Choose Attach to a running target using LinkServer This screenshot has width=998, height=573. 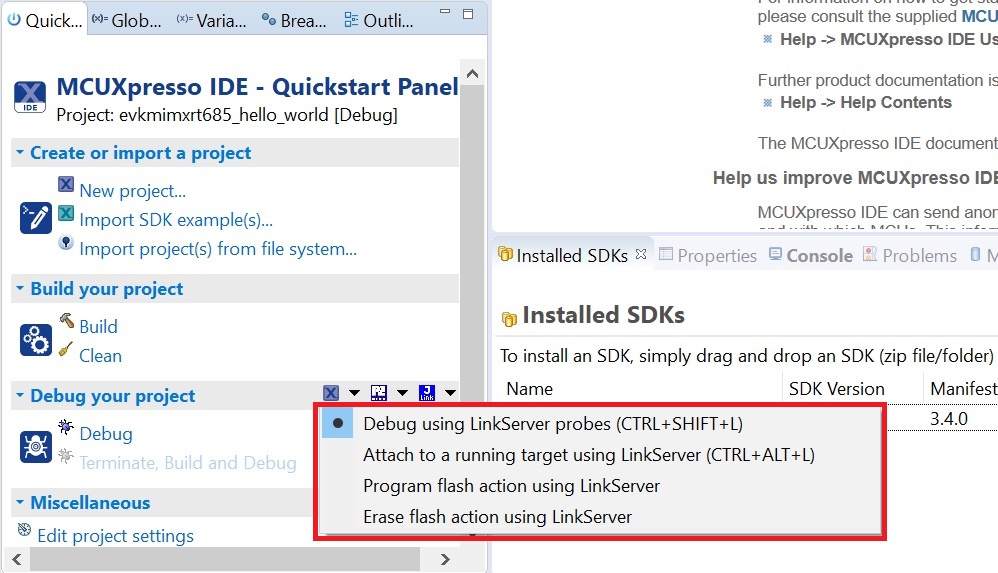[x=589, y=455]
